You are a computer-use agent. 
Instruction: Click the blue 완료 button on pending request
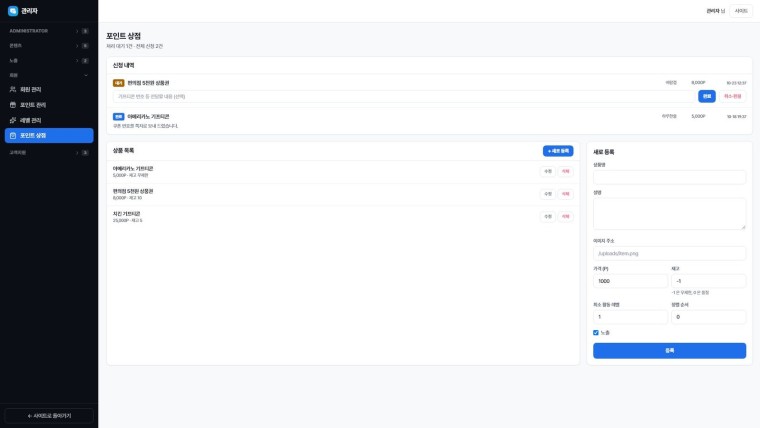click(707, 96)
